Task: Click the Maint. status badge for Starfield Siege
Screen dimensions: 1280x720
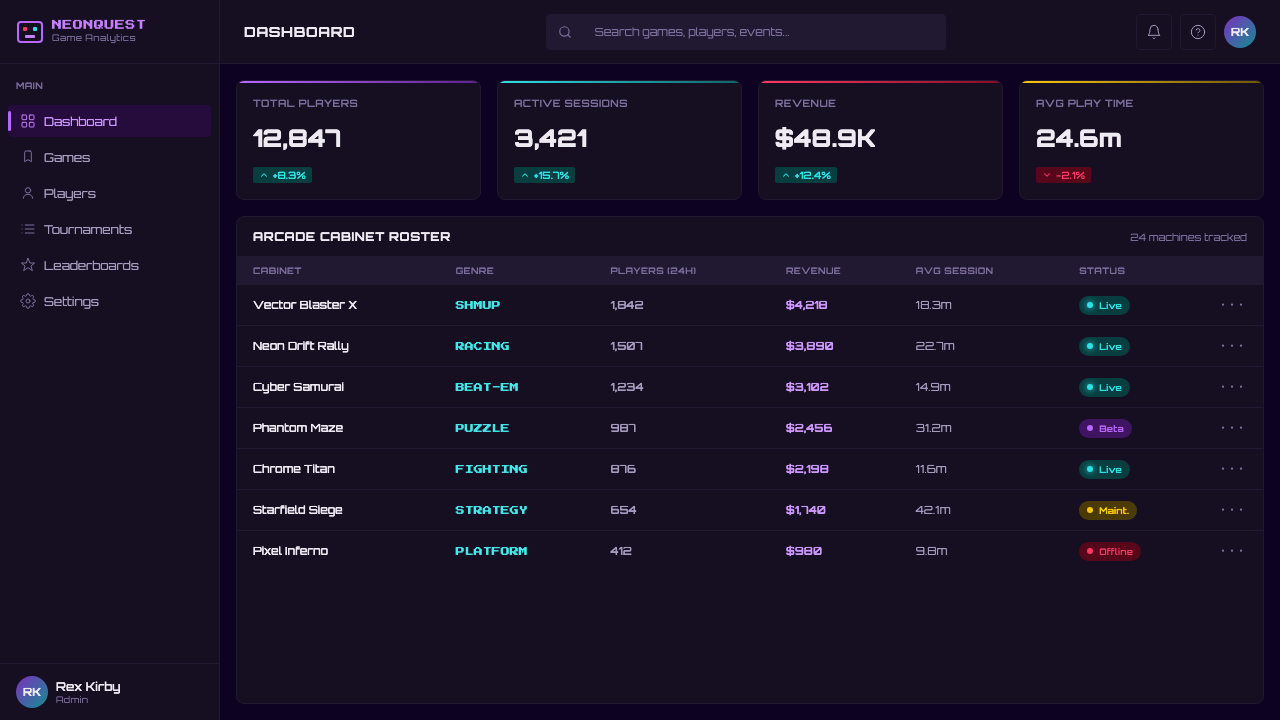Action: pos(1108,510)
